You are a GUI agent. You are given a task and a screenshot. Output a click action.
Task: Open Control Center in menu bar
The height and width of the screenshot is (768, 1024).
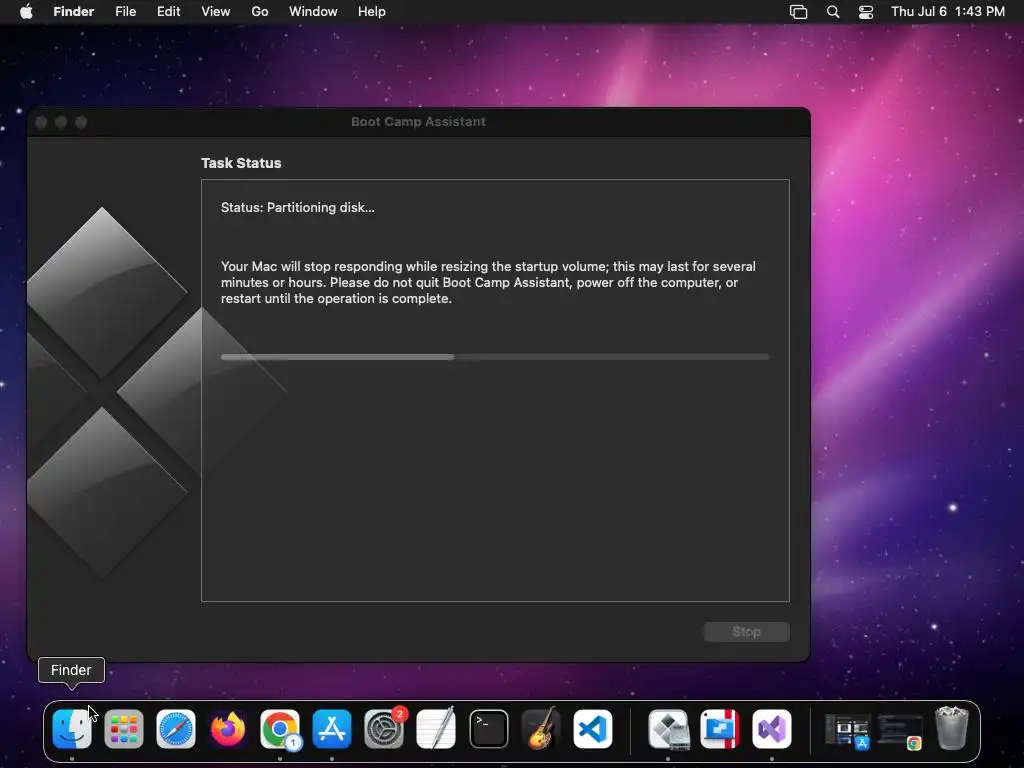click(x=866, y=12)
